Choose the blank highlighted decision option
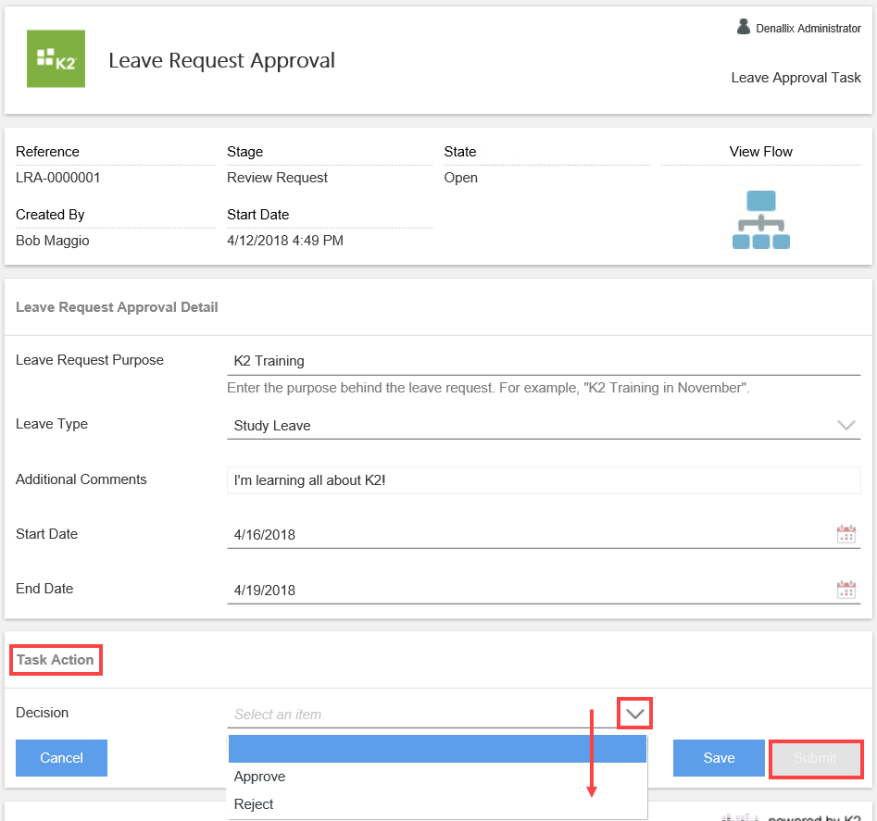The height and width of the screenshot is (821, 877). pyautogui.click(x=436, y=749)
